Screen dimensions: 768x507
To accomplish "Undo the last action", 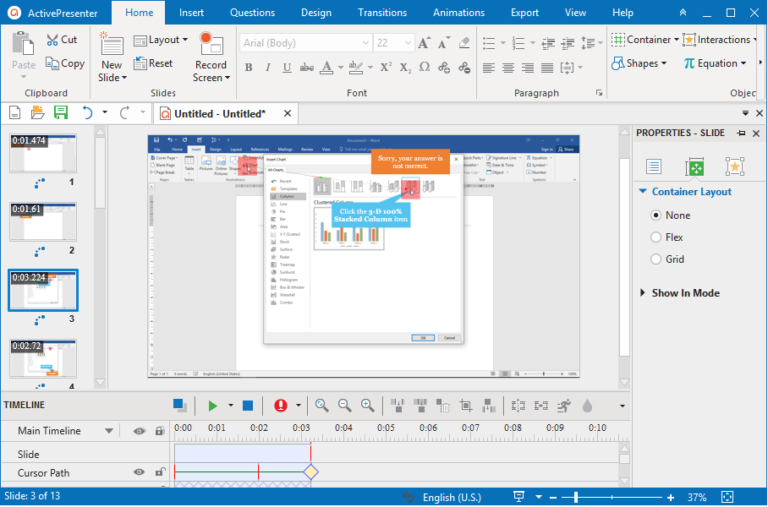I will (x=87, y=113).
